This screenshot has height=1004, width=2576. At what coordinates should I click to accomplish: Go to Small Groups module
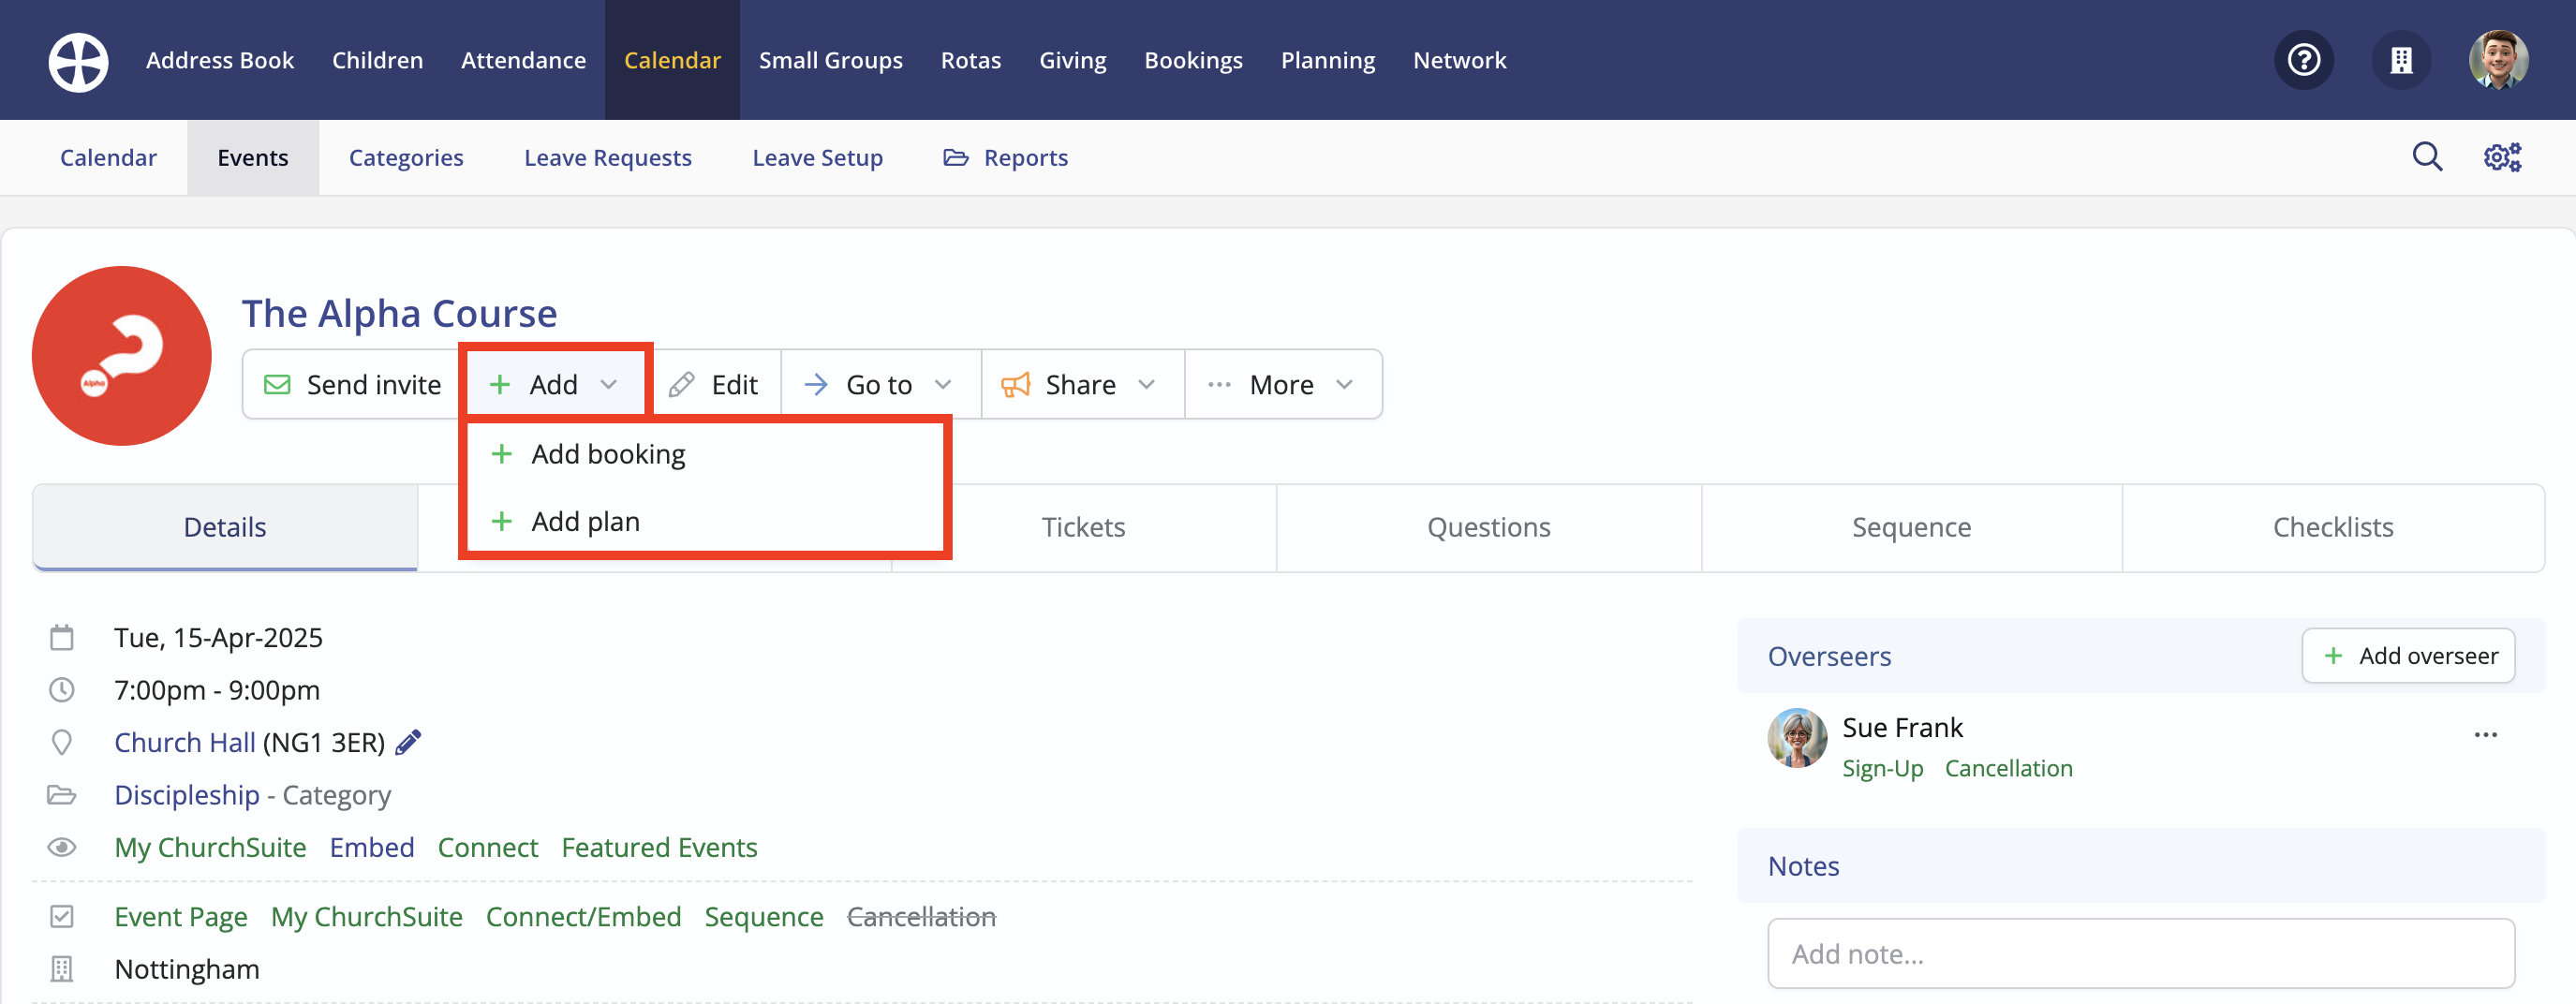click(x=830, y=60)
